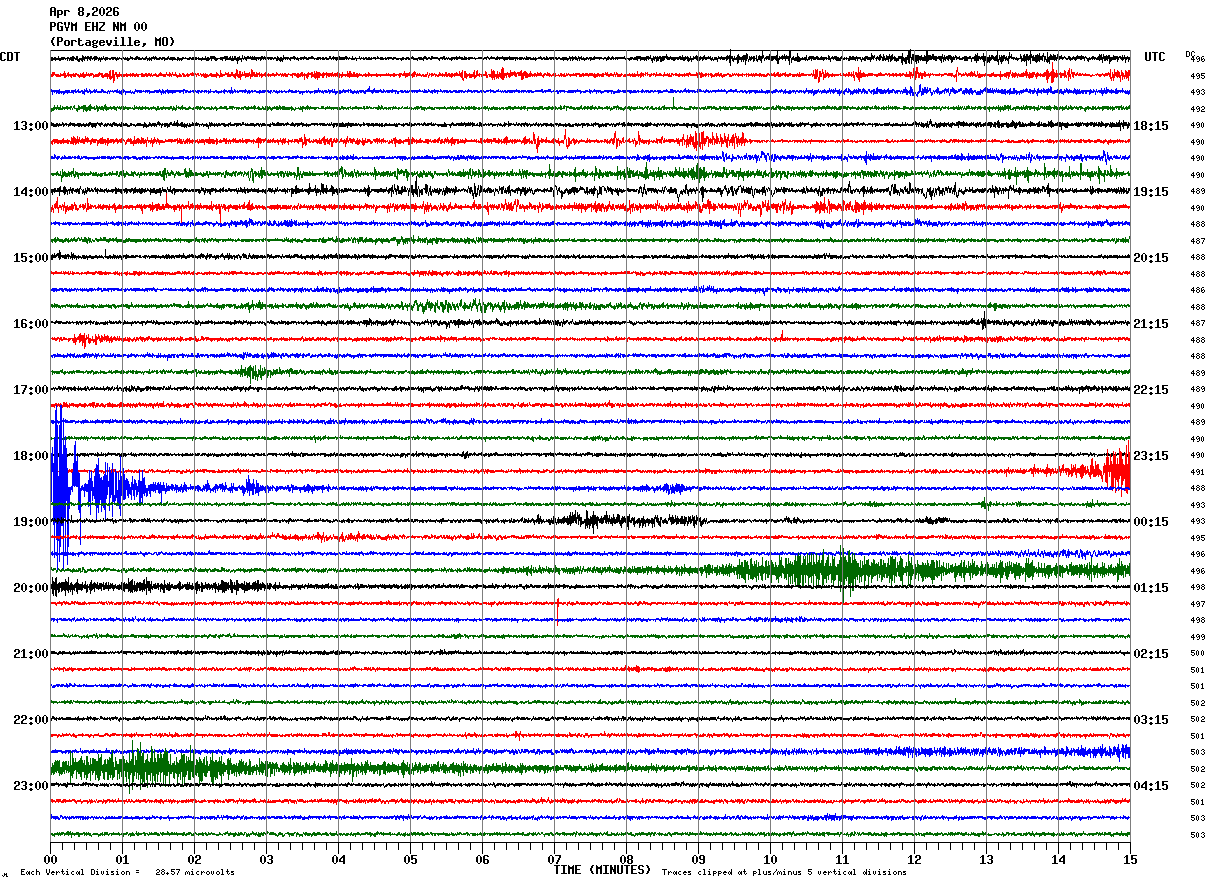
Task: Click the minute '05' tick on bottom axis
Action: click(411, 859)
